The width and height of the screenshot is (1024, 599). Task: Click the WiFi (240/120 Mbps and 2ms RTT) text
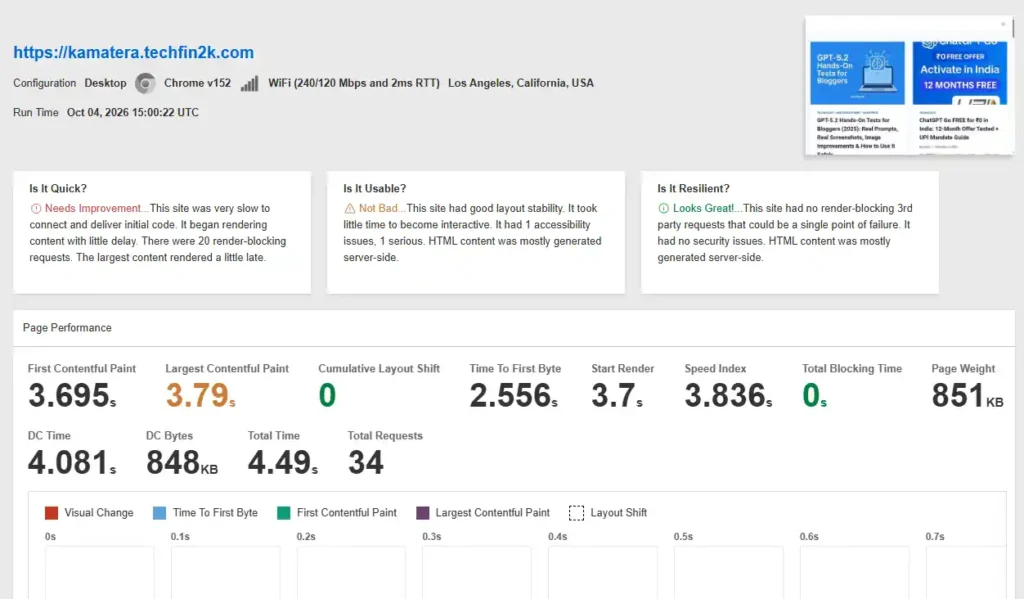point(354,84)
